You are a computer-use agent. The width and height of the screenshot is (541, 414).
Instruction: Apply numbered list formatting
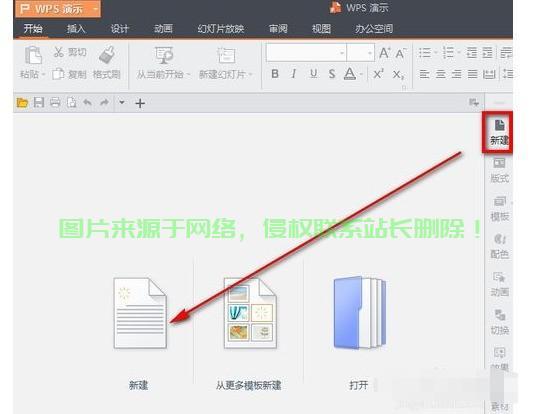tap(448, 53)
